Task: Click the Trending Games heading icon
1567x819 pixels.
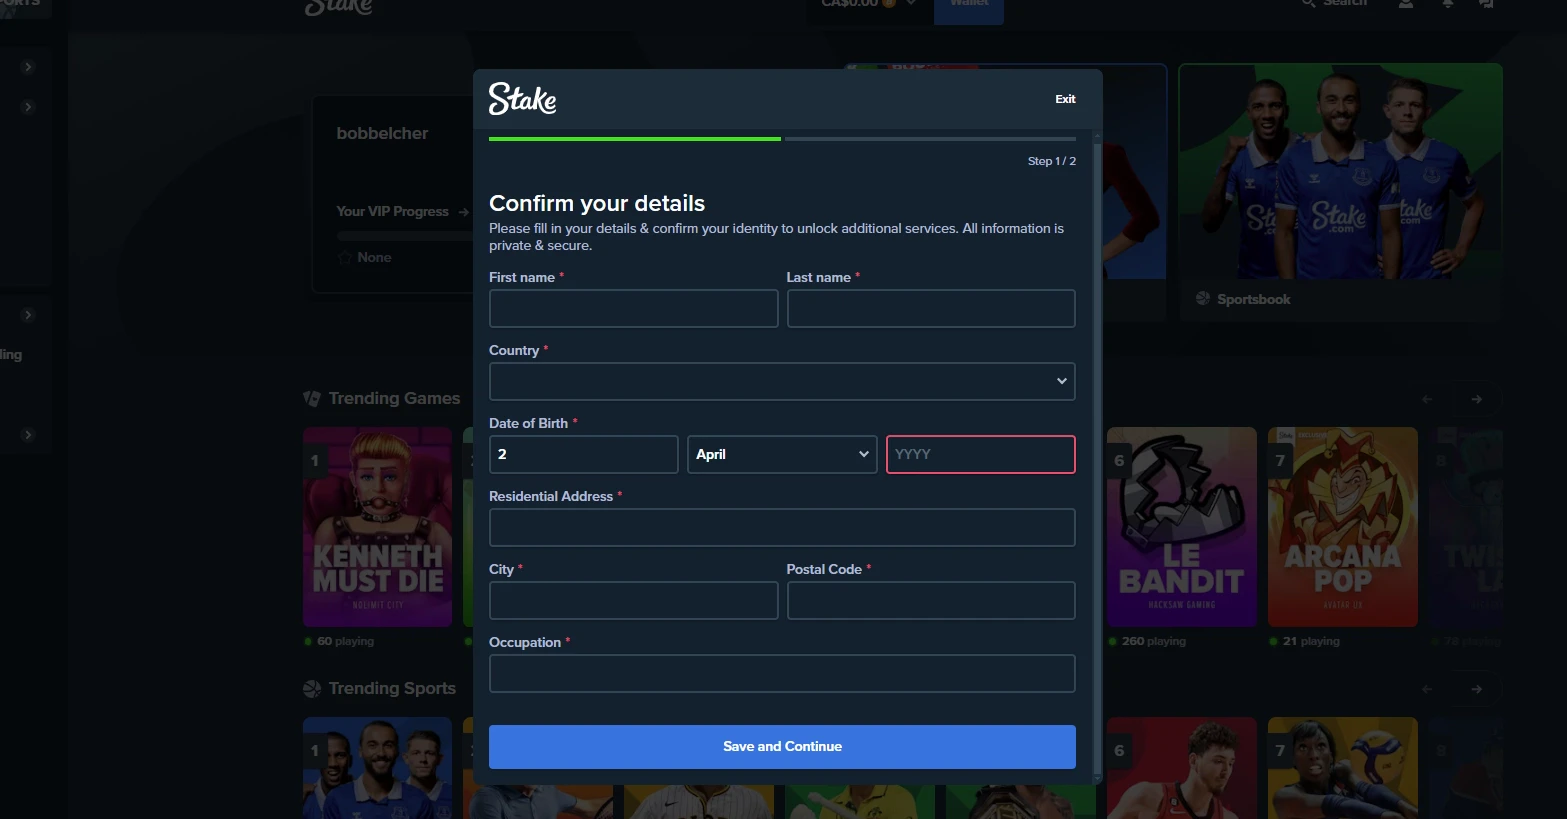Action: [312, 398]
